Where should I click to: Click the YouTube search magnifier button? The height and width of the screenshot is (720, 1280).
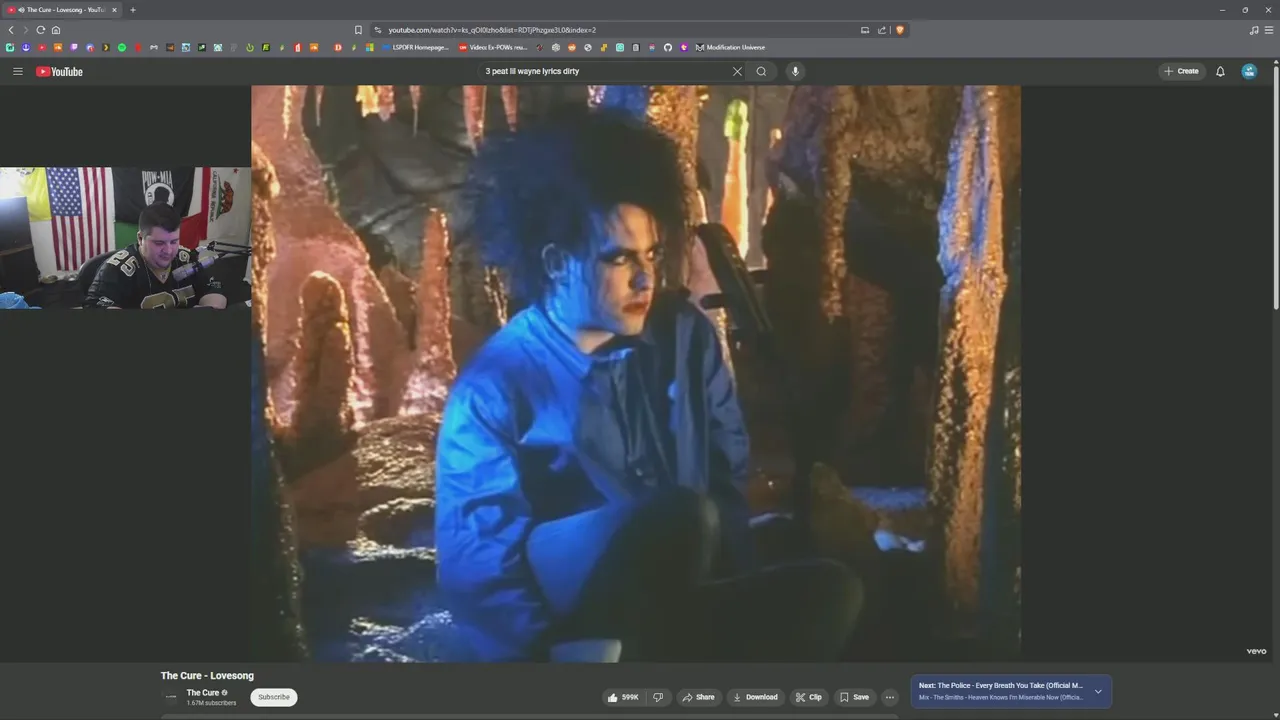(x=761, y=71)
